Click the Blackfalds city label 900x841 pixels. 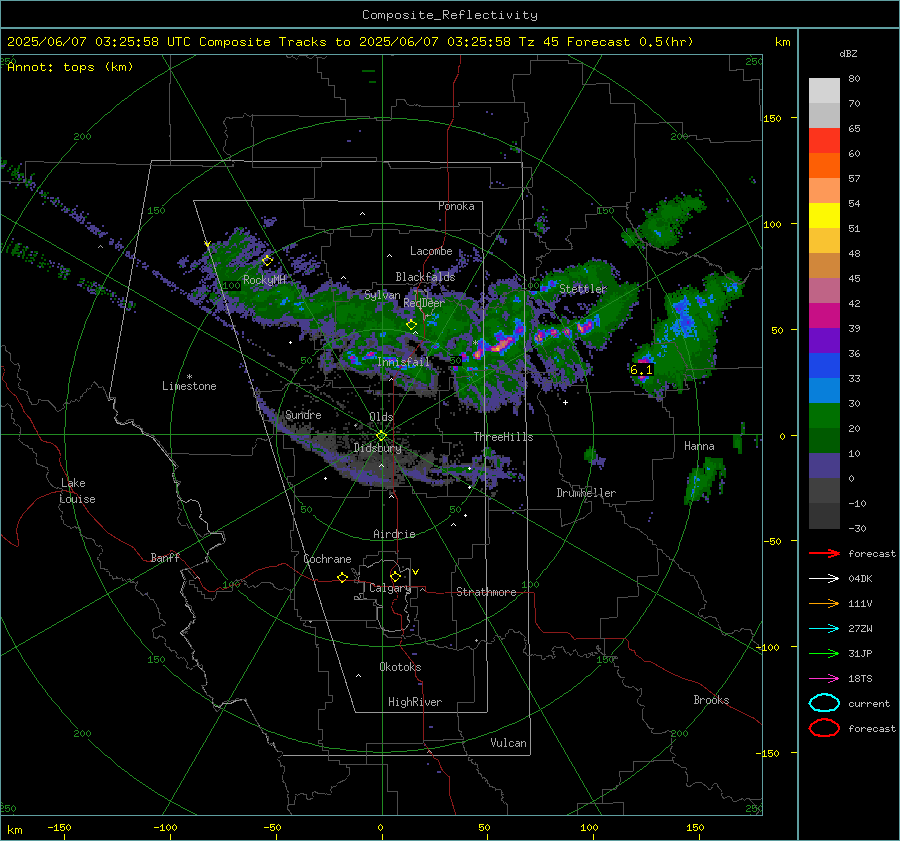pyautogui.click(x=425, y=277)
